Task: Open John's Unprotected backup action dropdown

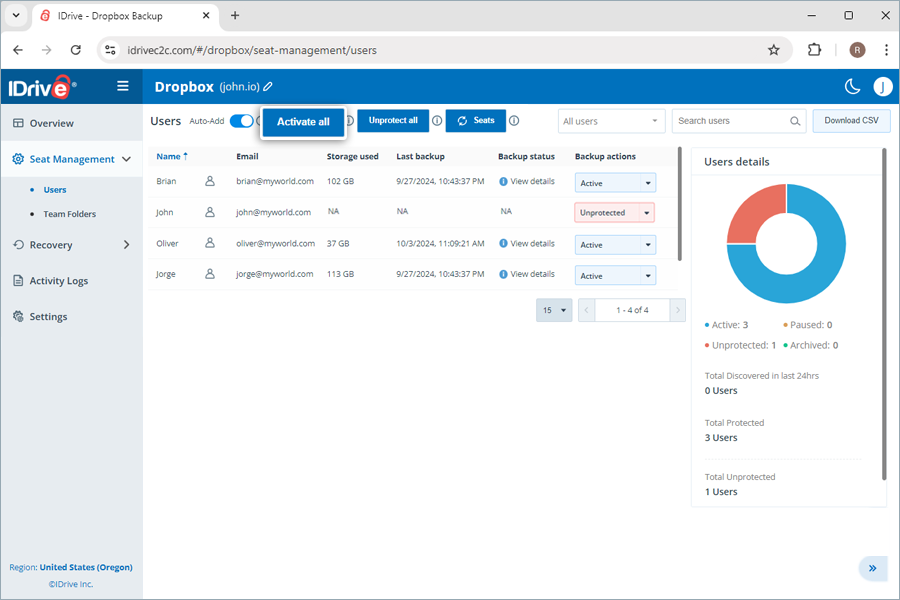Action: 614,212
